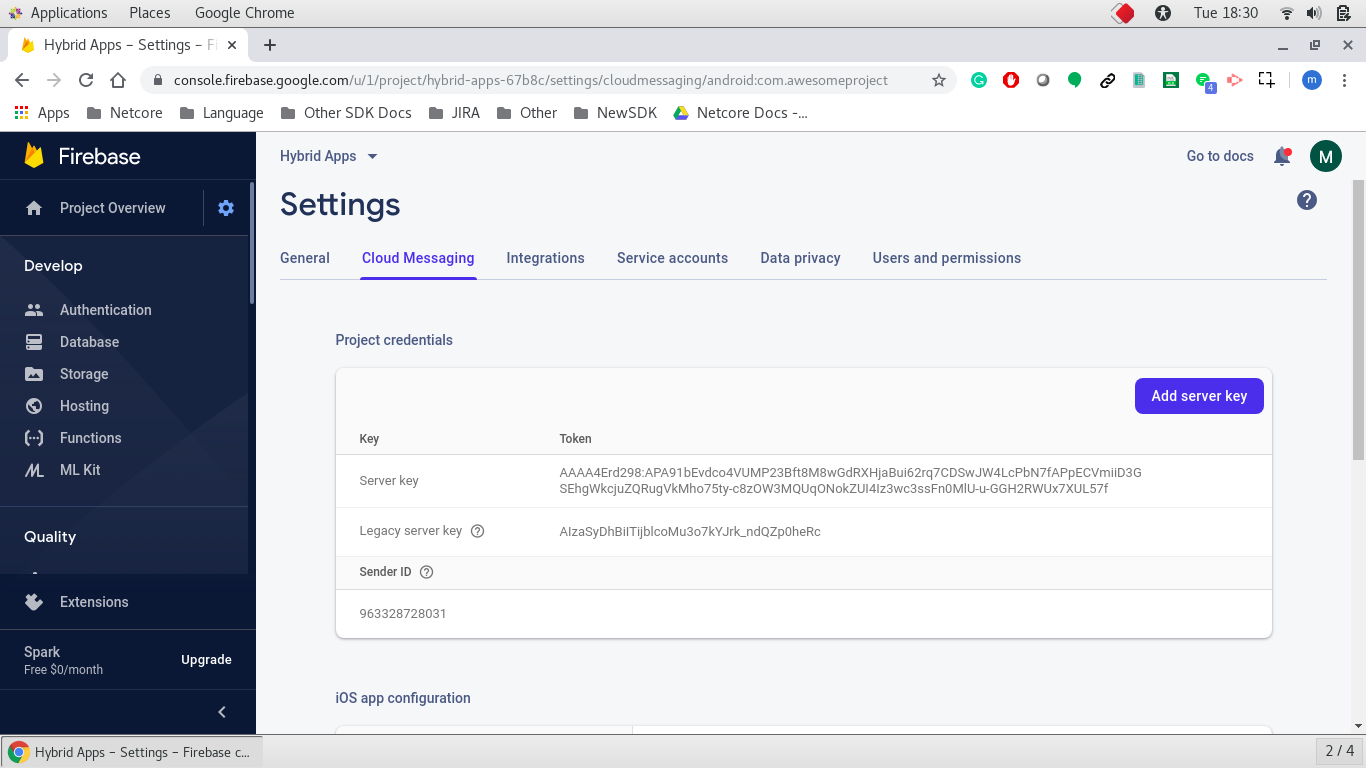
Task: Click the Quality section heading
Action: (50, 537)
